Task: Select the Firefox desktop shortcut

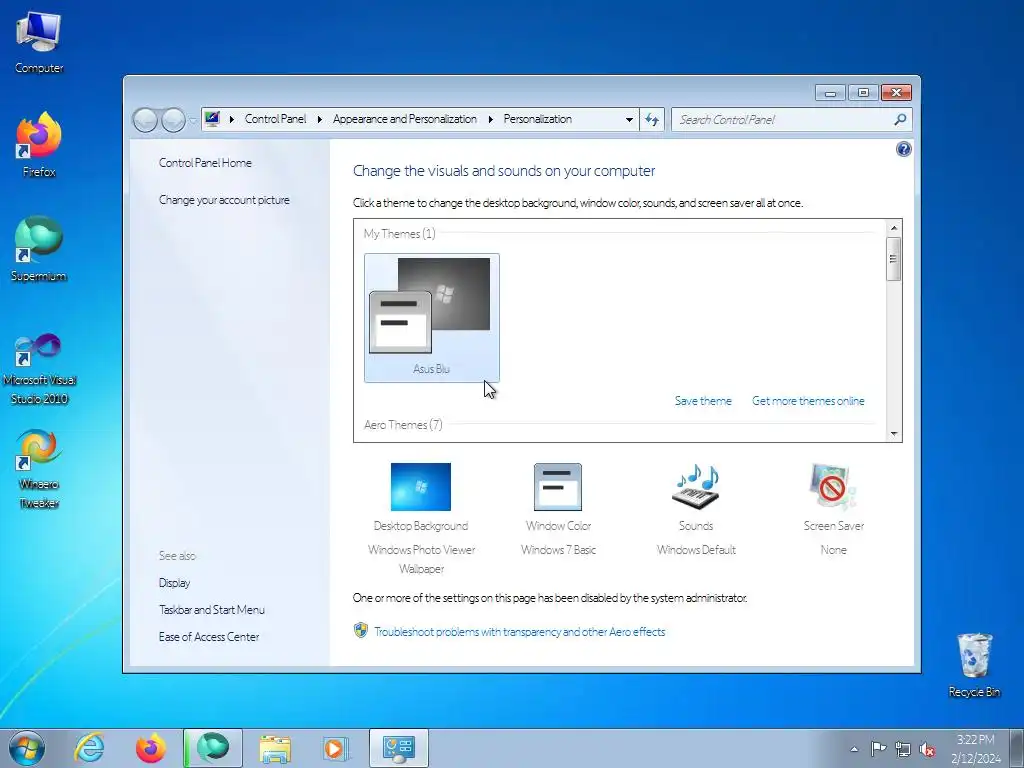Action: point(39,144)
